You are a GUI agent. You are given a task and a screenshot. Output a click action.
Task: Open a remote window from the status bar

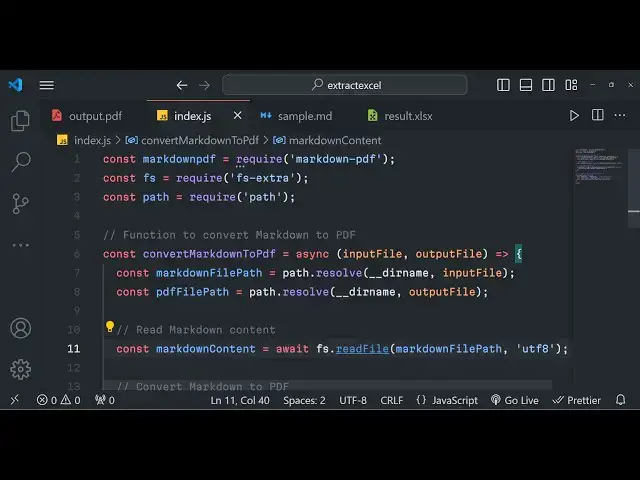(15, 400)
